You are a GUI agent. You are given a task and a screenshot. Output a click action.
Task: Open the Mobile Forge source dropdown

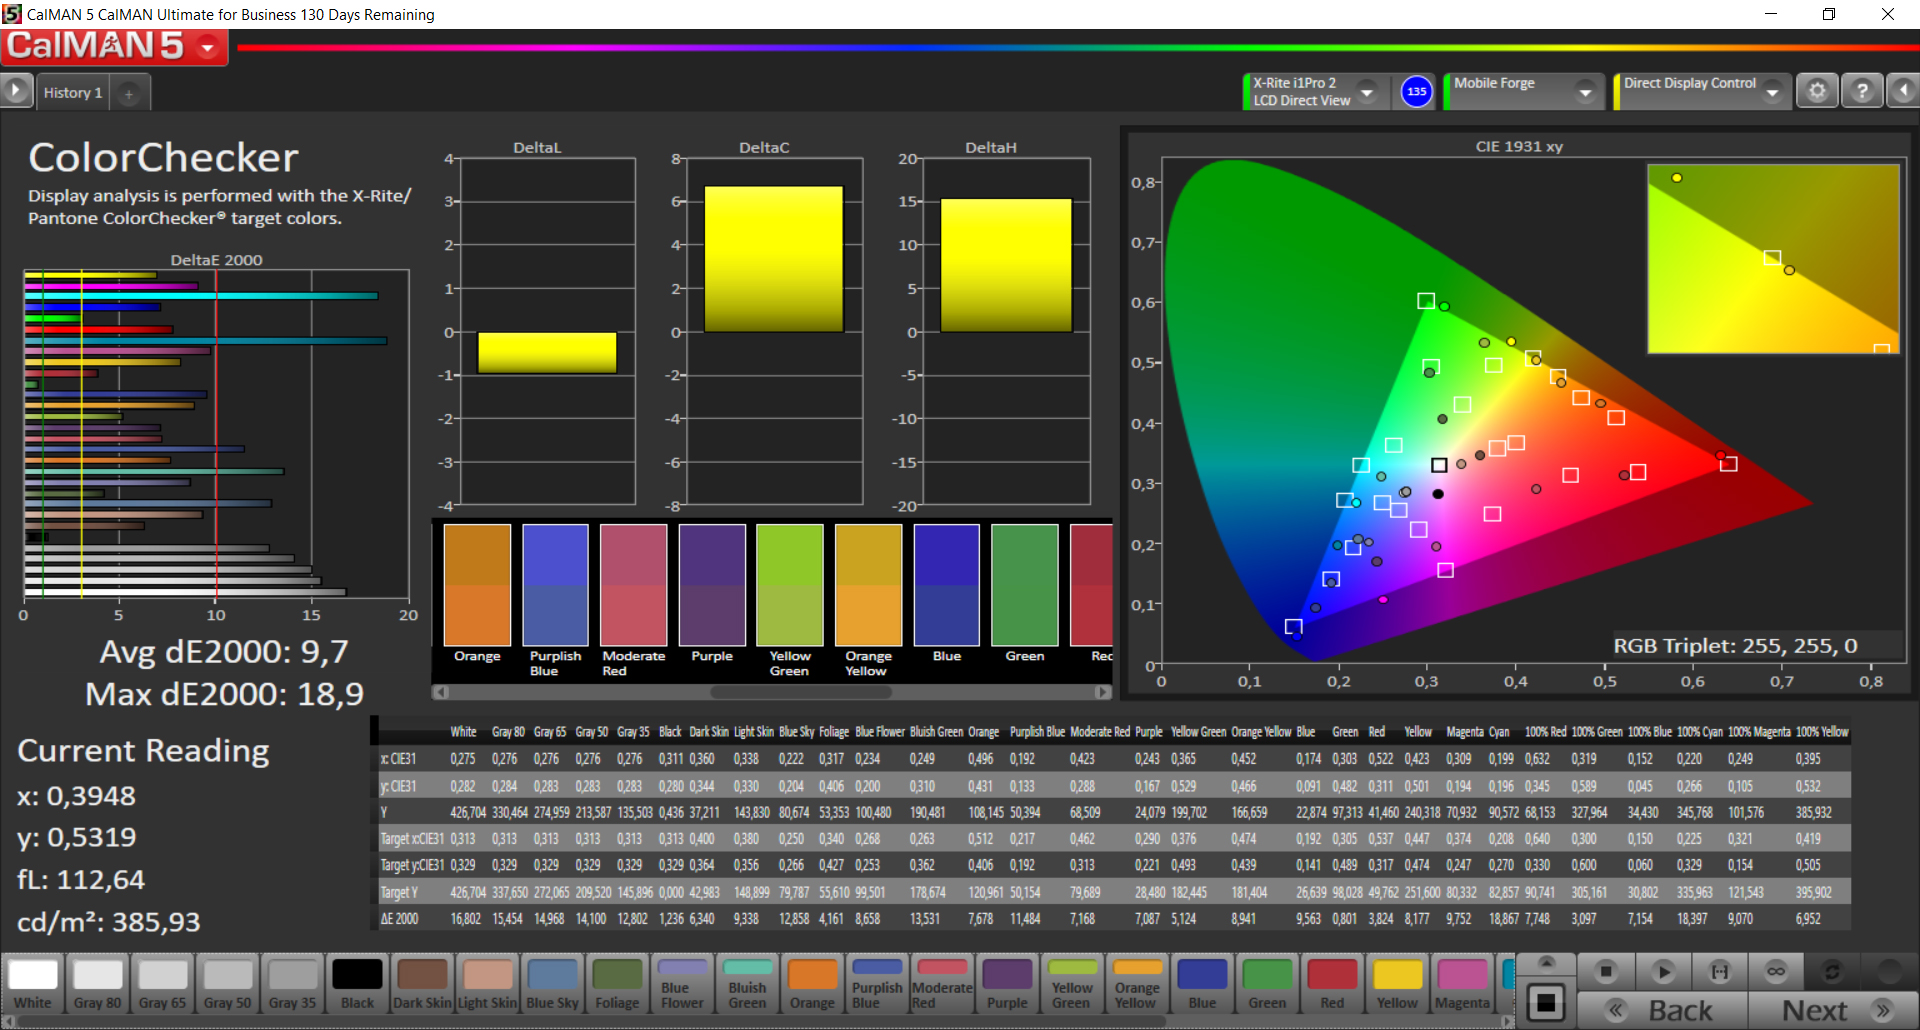coord(1585,92)
